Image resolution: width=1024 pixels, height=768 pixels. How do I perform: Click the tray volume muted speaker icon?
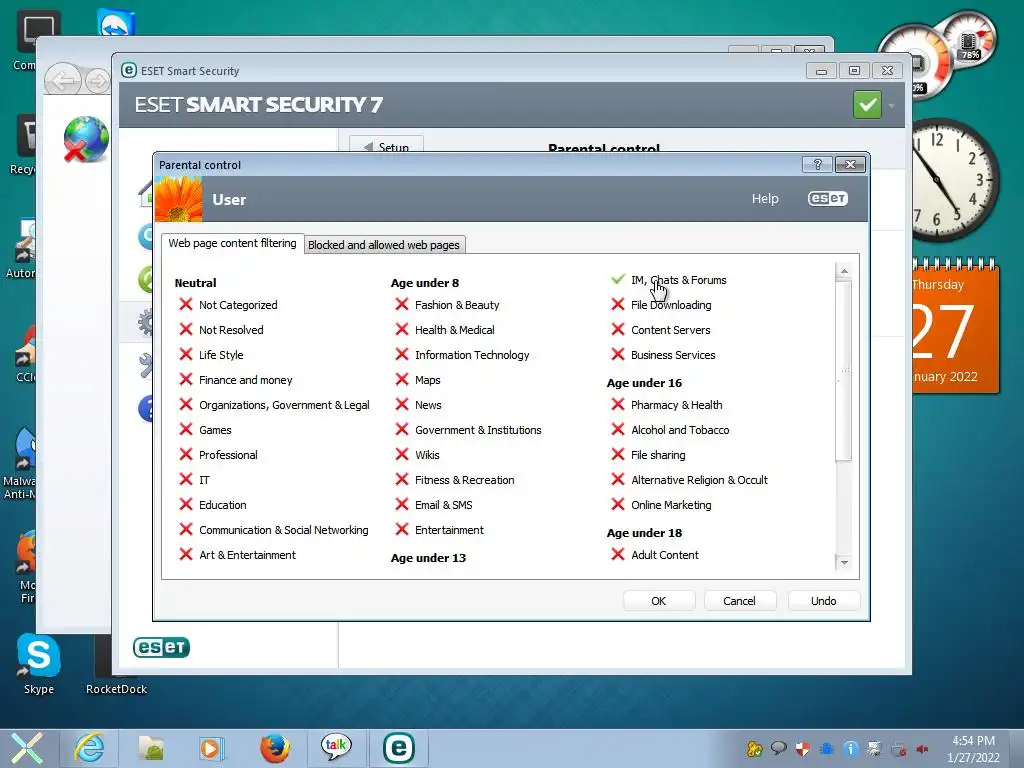(x=922, y=749)
